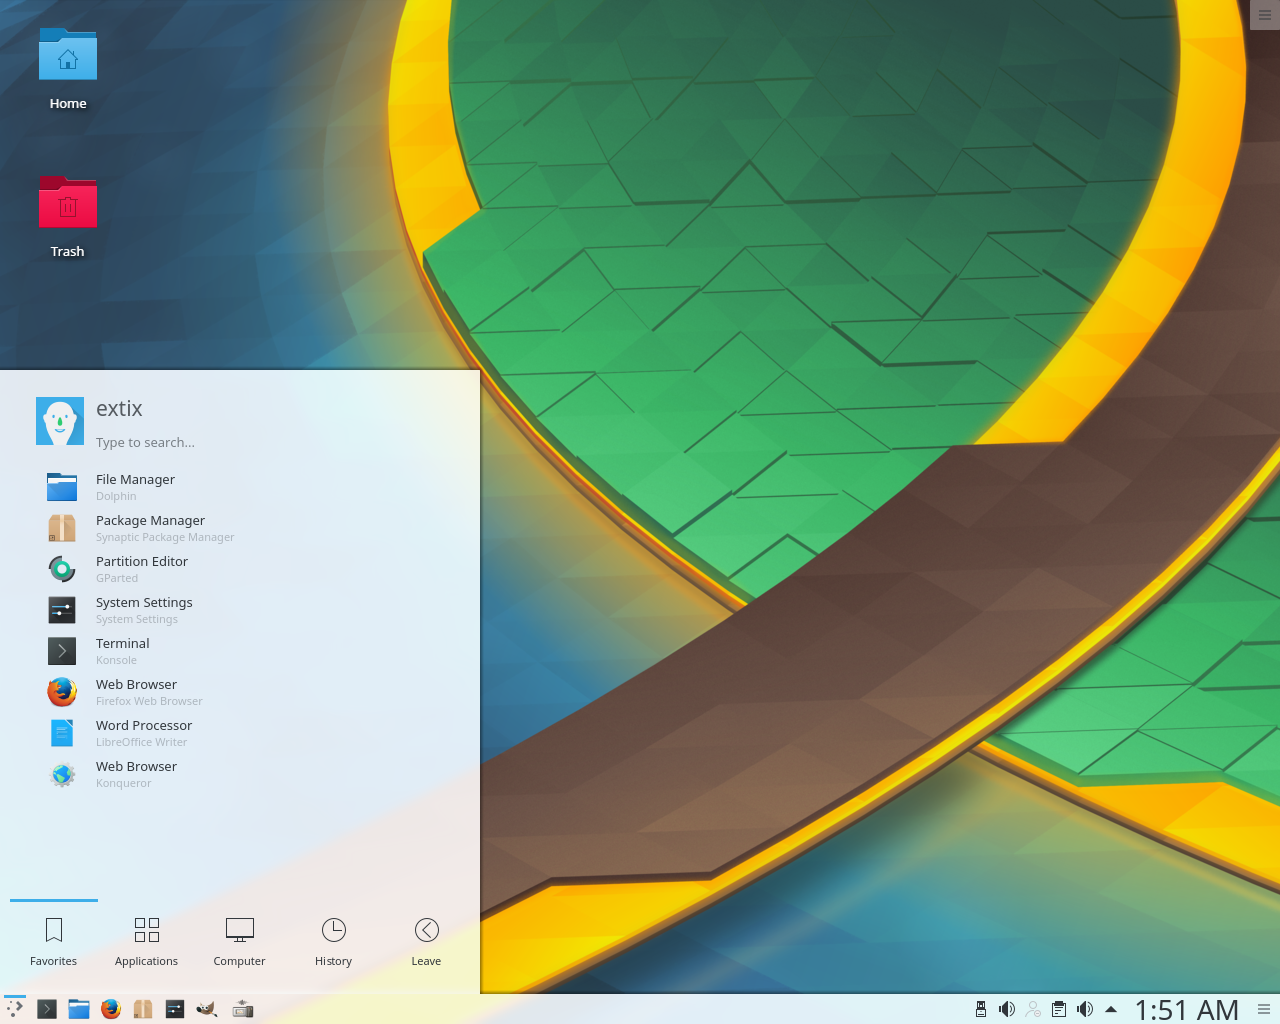1280x1024 pixels.
Task: Open the clipboard tray icon
Action: click(x=1059, y=1009)
